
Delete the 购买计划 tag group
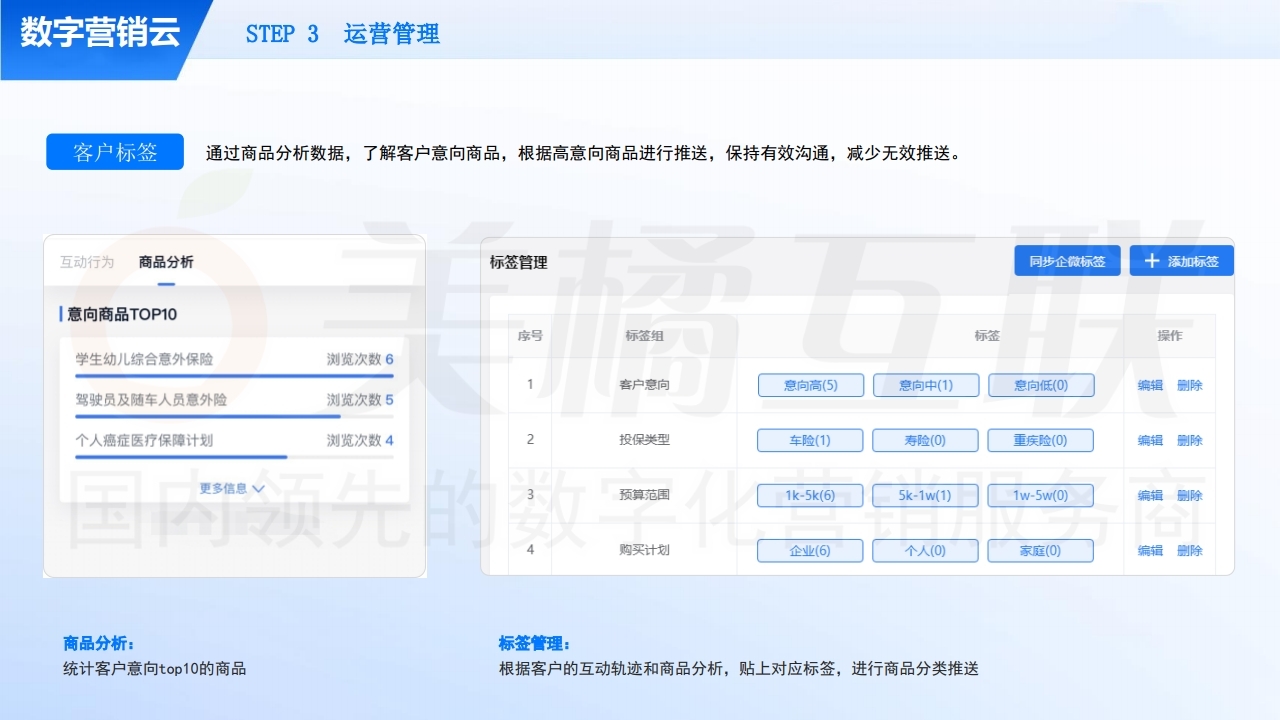(1190, 550)
